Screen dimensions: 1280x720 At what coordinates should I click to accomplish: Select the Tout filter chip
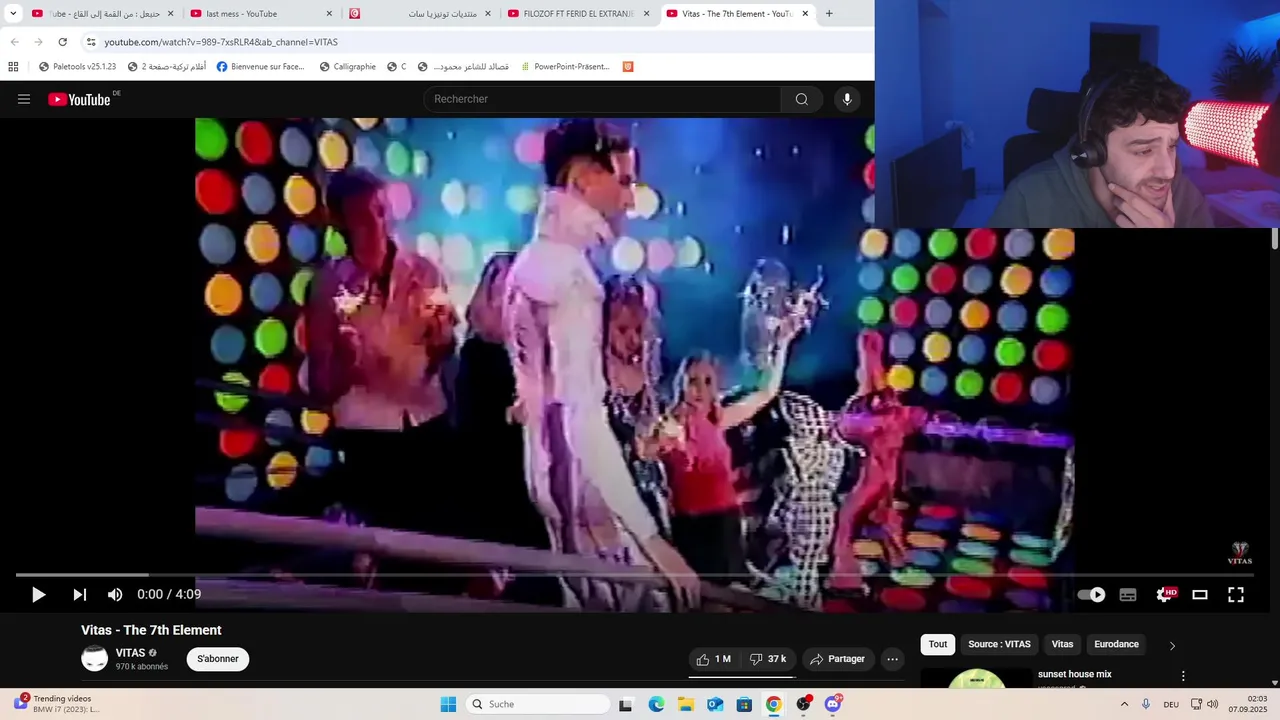point(937,644)
